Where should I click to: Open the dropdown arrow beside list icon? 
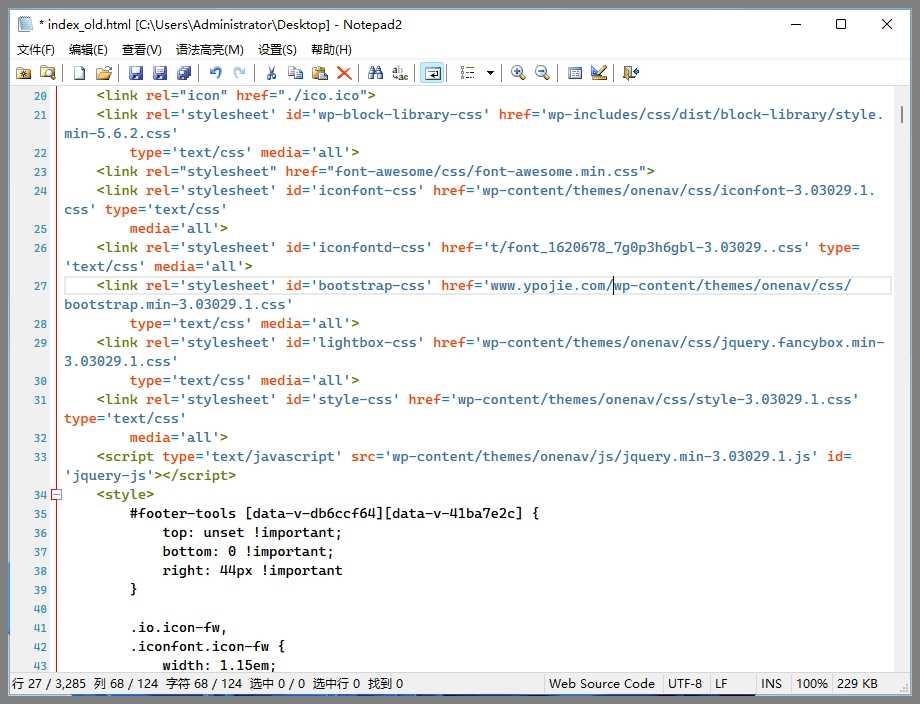(490, 73)
